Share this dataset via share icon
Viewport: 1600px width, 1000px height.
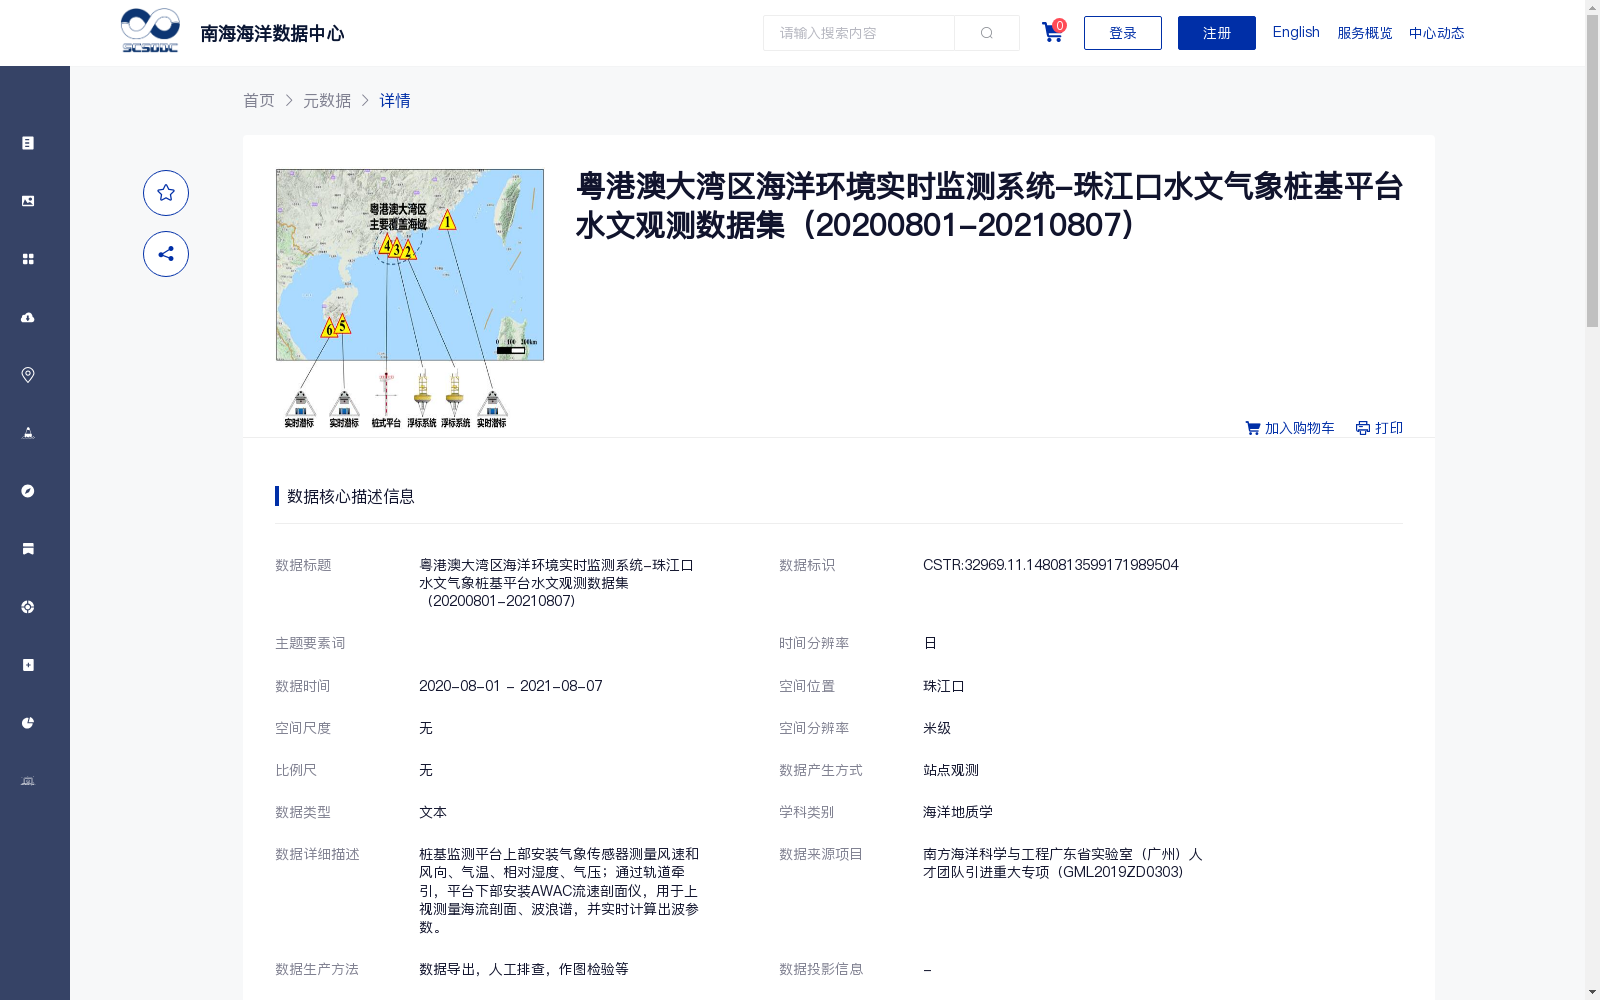pos(166,254)
